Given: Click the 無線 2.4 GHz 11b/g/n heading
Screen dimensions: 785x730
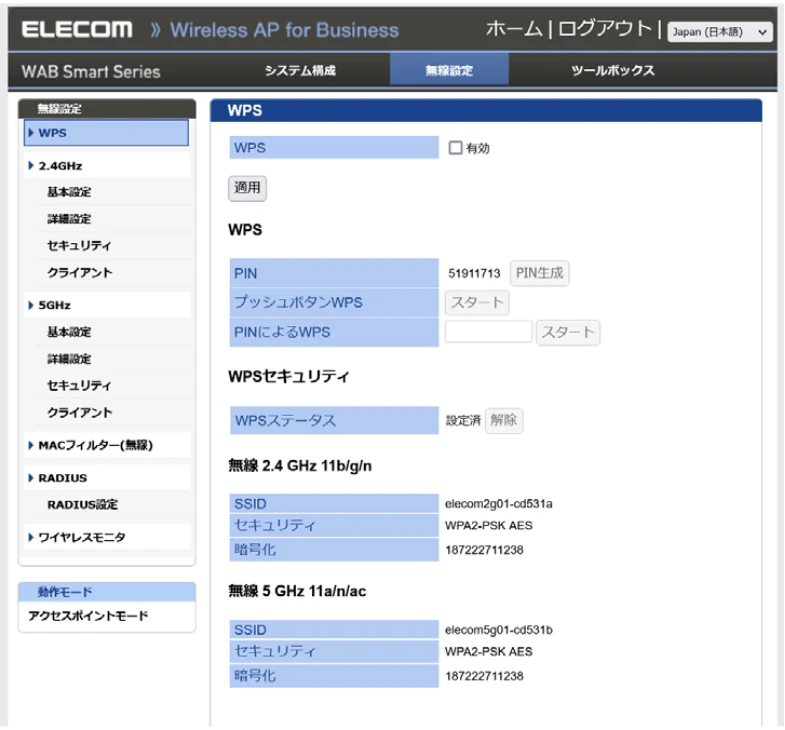Looking at the screenshot, I should click(300, 466).
